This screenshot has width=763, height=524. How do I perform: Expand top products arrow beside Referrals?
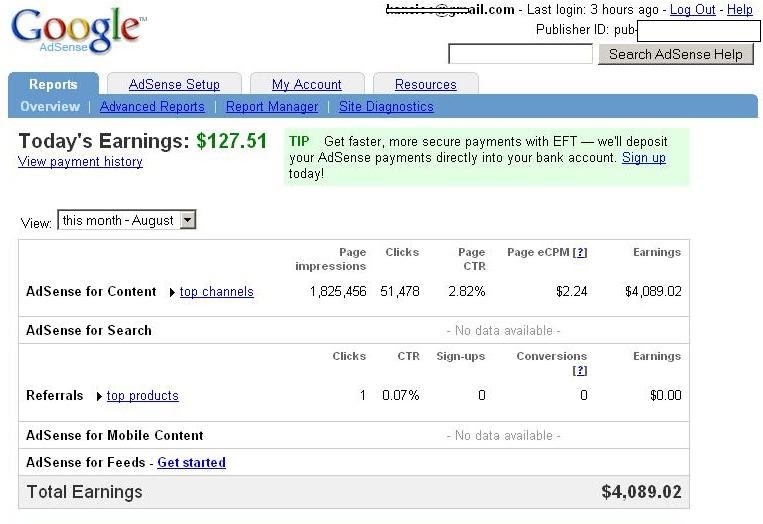99,397
